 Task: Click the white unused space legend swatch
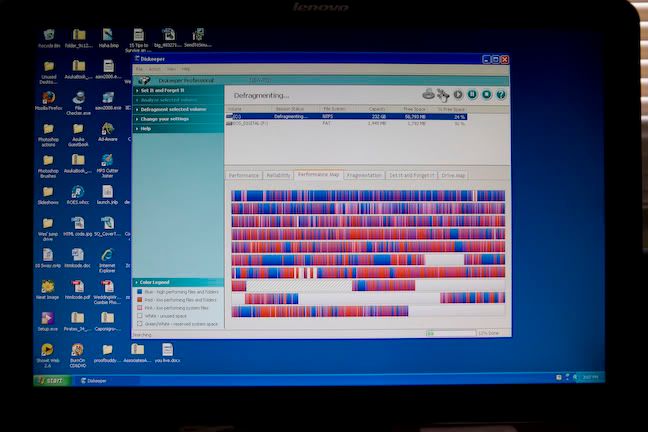click(139, 316)
